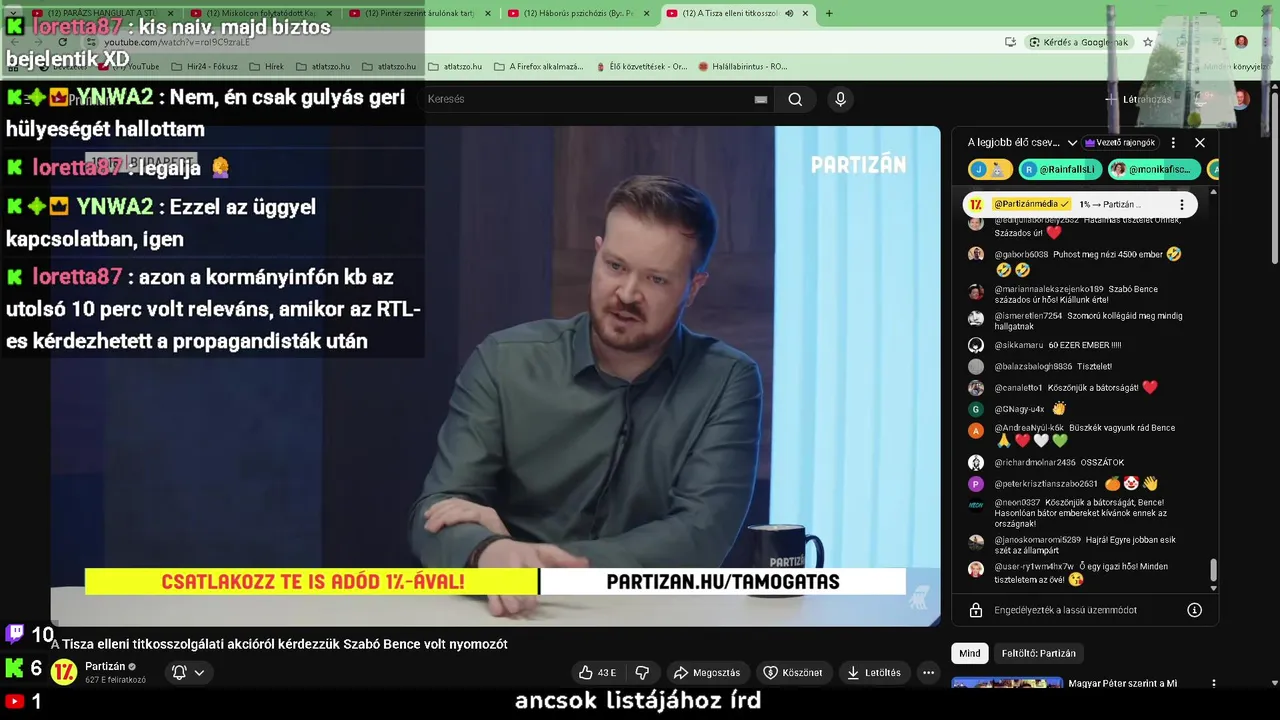Viewport: 1280px width, 720px height.
Task: Click the install/cast screen icon in address bar
Action: click(1010, 42)
